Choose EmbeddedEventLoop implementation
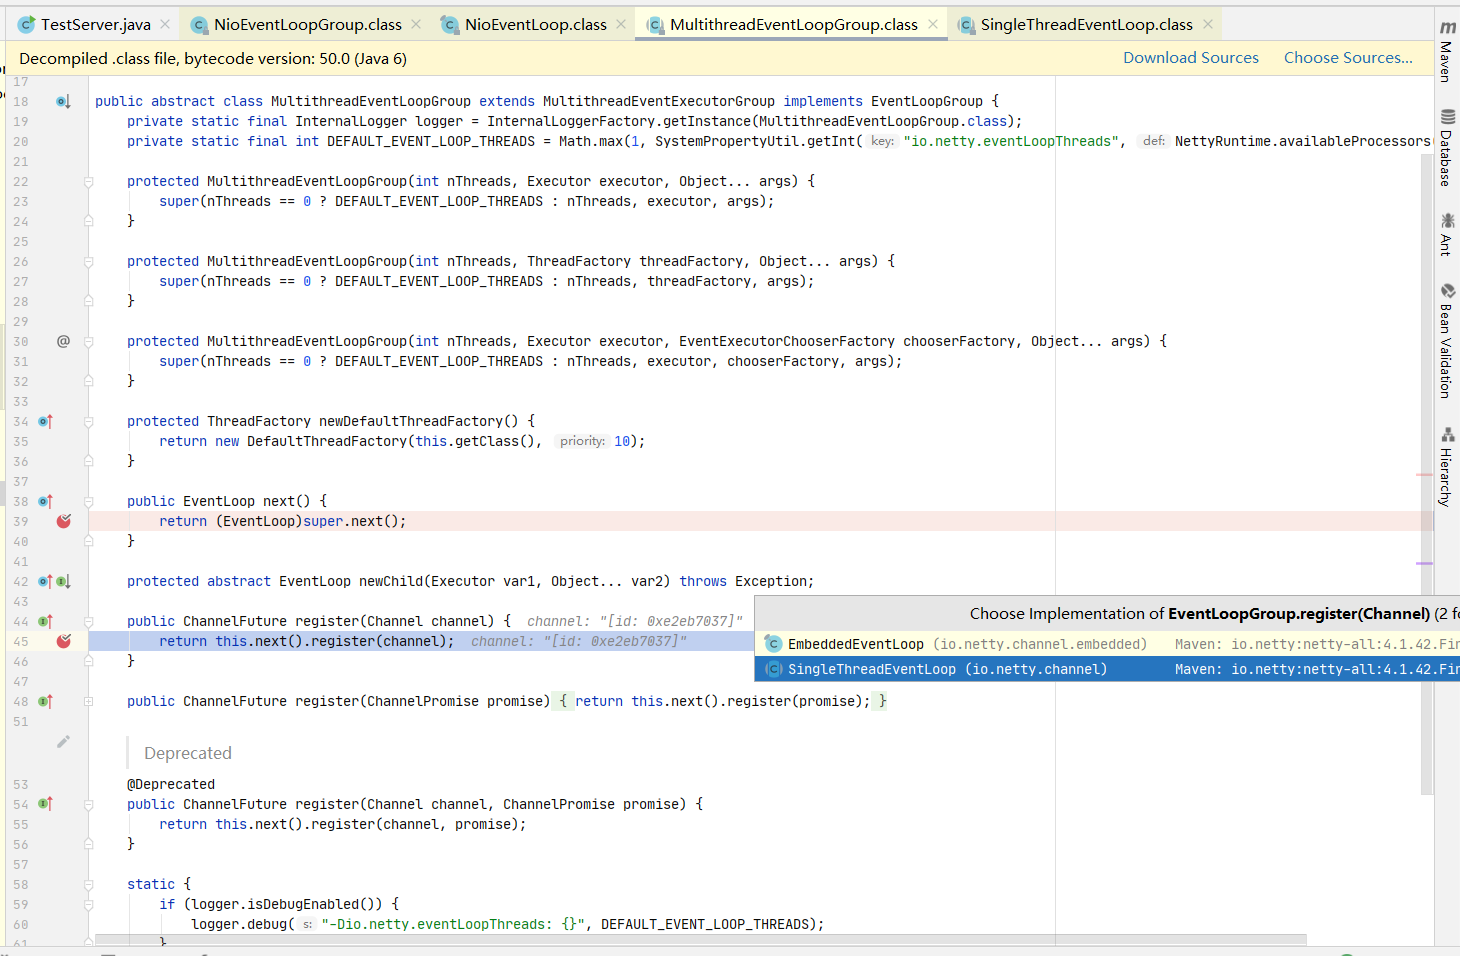Image resolution: width=1460 pixels, height=956 pixels. tap(1107, 644)
